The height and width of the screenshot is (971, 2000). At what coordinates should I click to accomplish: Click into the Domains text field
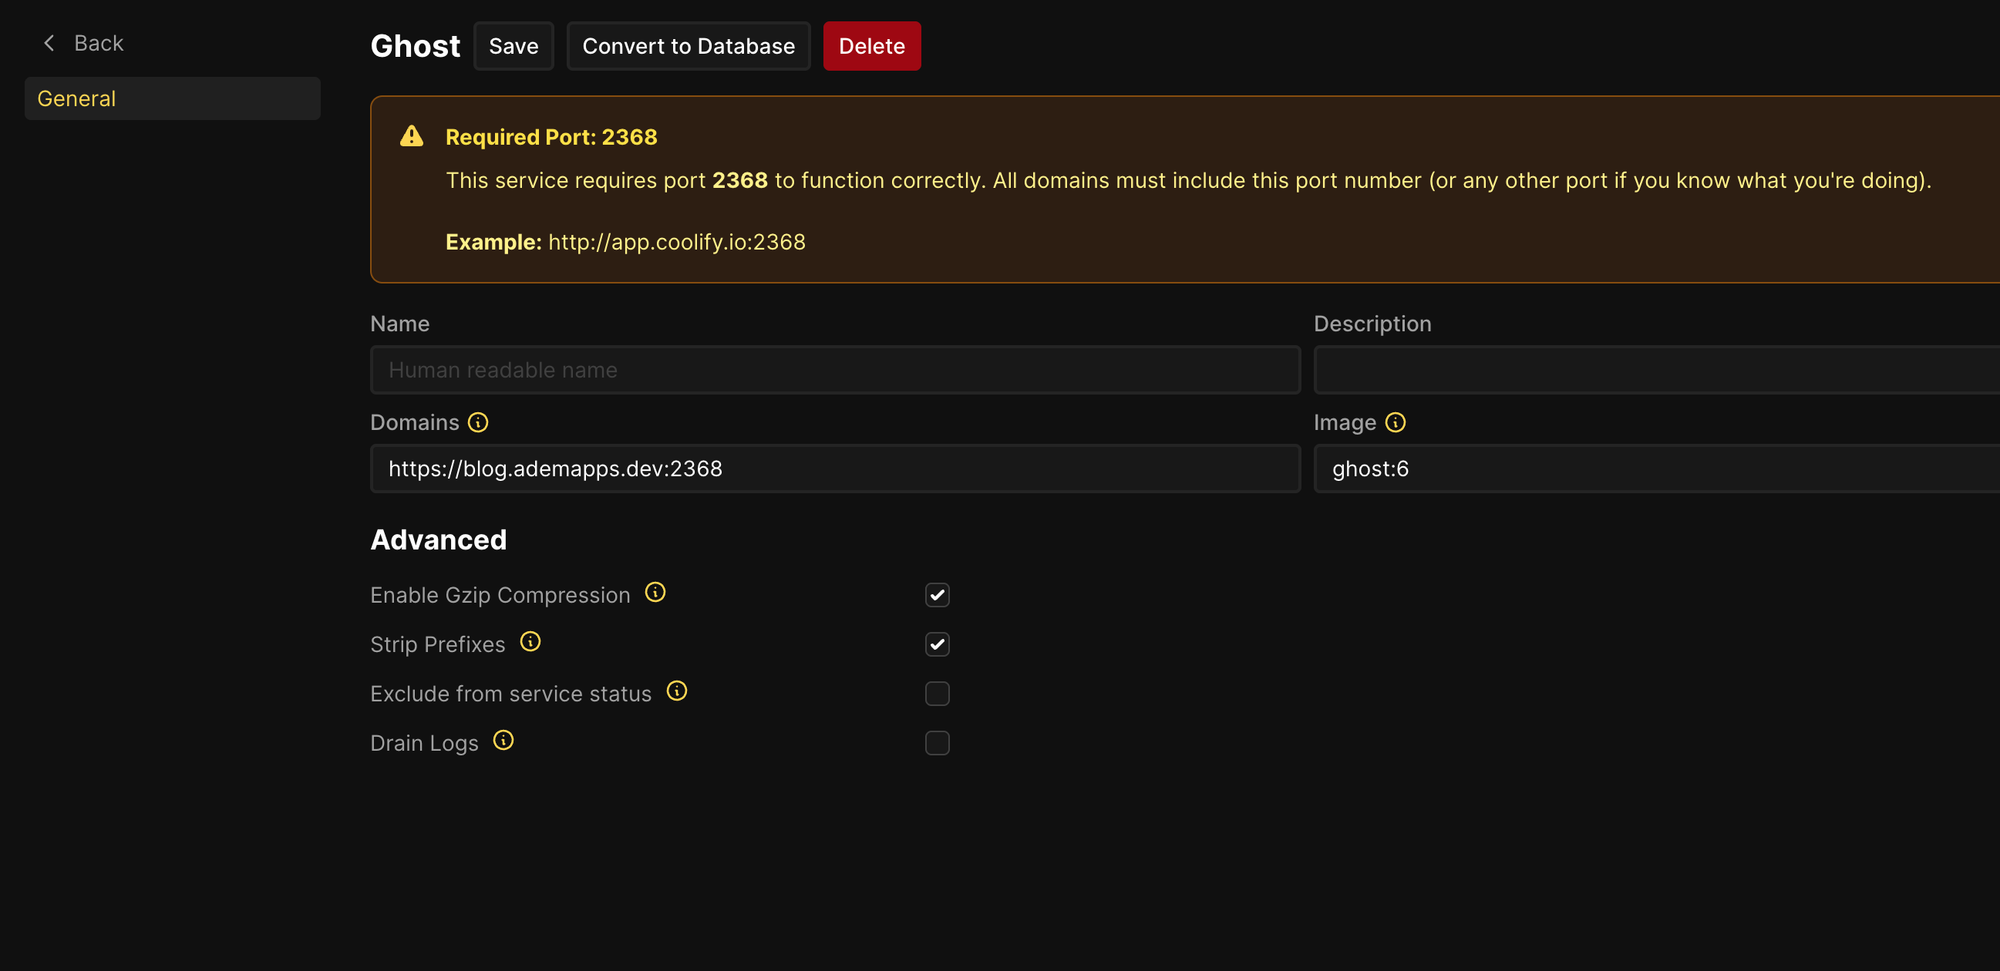coord(835,469)
